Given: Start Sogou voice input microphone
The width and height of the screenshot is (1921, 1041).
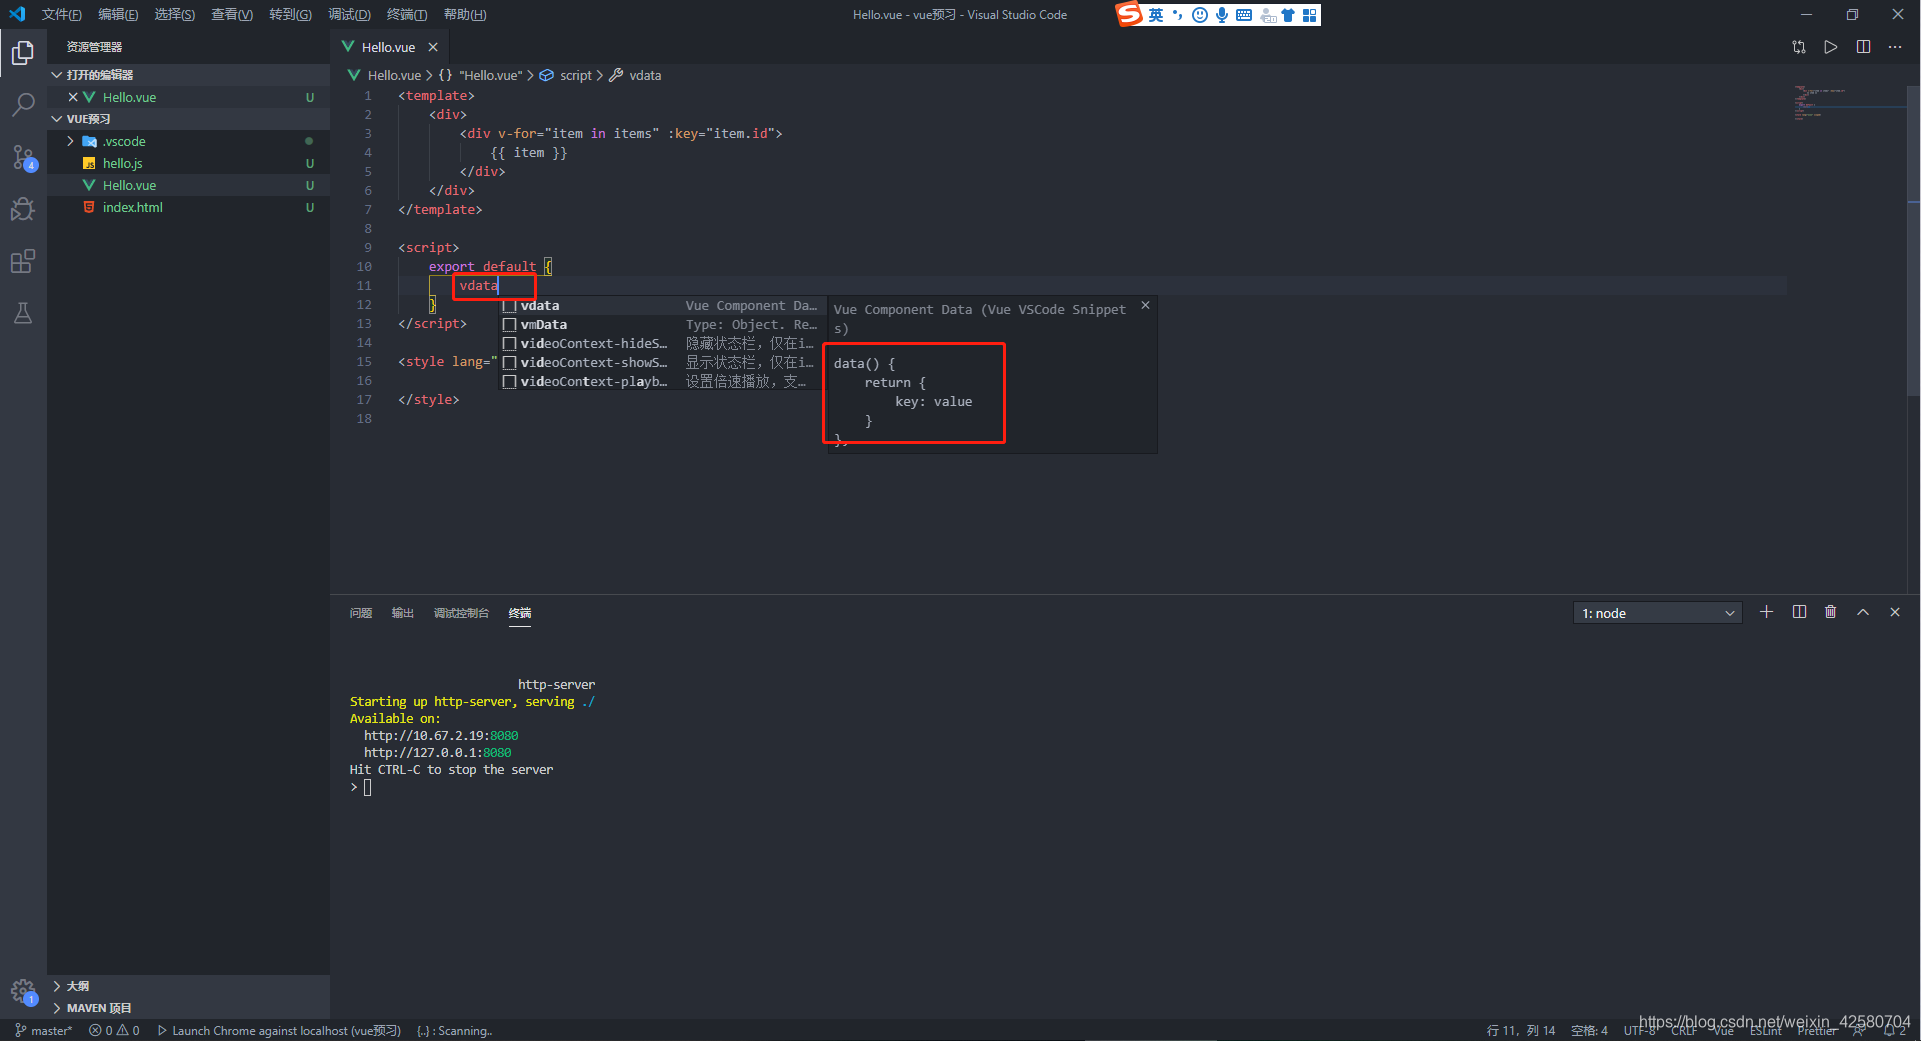Looking at the screenshot, I should tap(1222, 15).
